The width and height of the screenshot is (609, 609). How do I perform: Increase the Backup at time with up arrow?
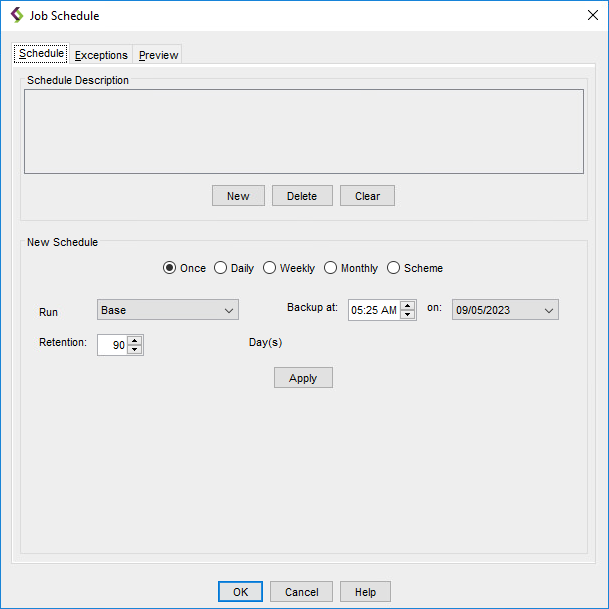point(407,306)
